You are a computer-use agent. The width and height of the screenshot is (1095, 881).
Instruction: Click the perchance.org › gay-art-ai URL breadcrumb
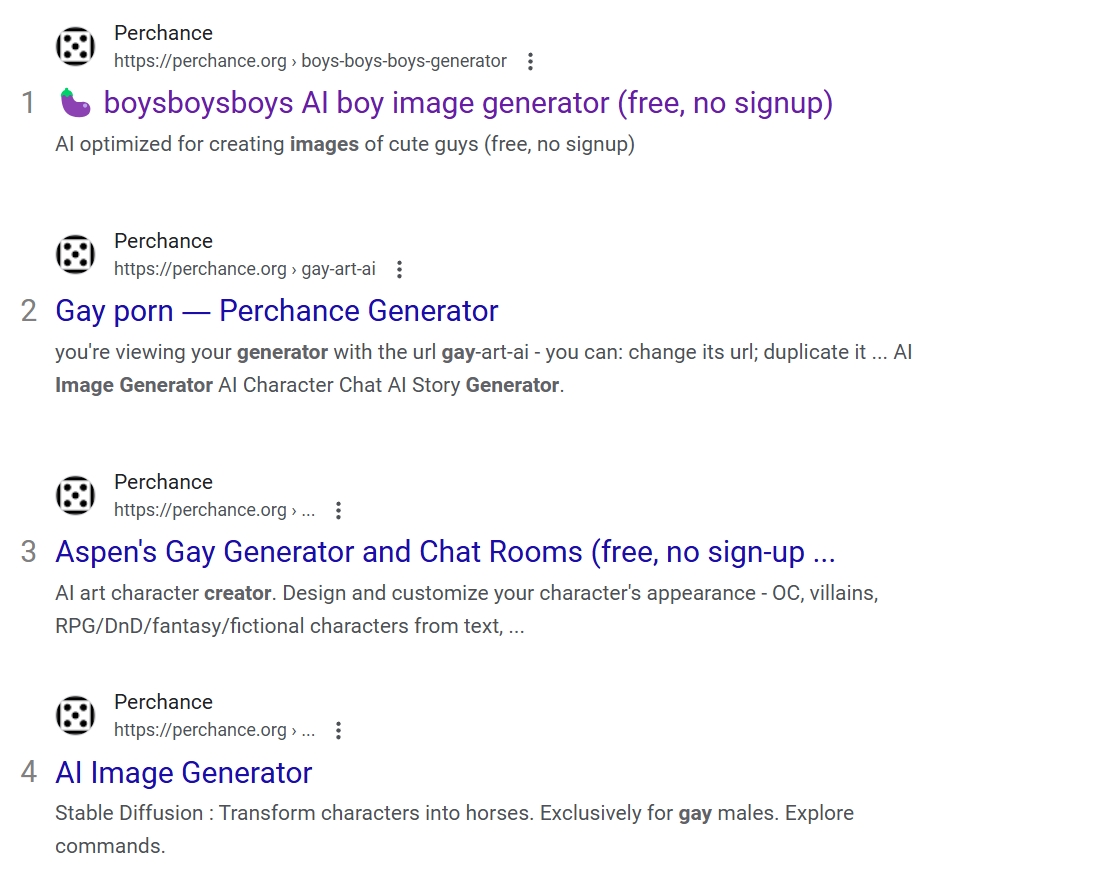[x=244, y=269]
